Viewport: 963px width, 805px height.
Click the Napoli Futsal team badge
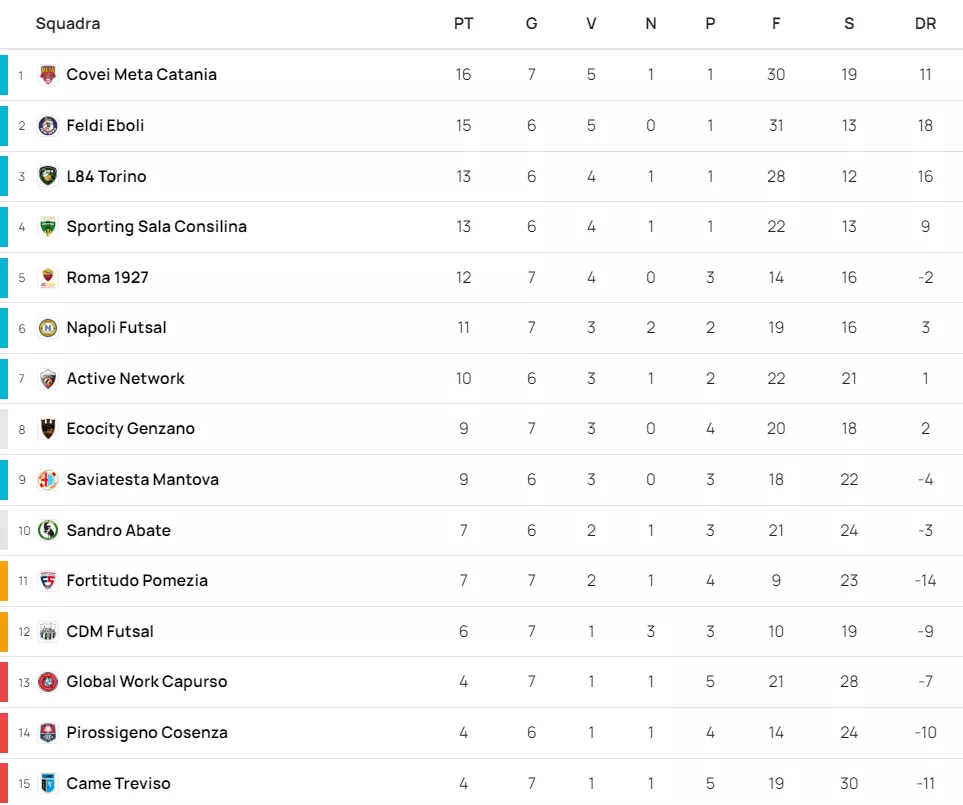pyautogui.click(x=48, y=328)
